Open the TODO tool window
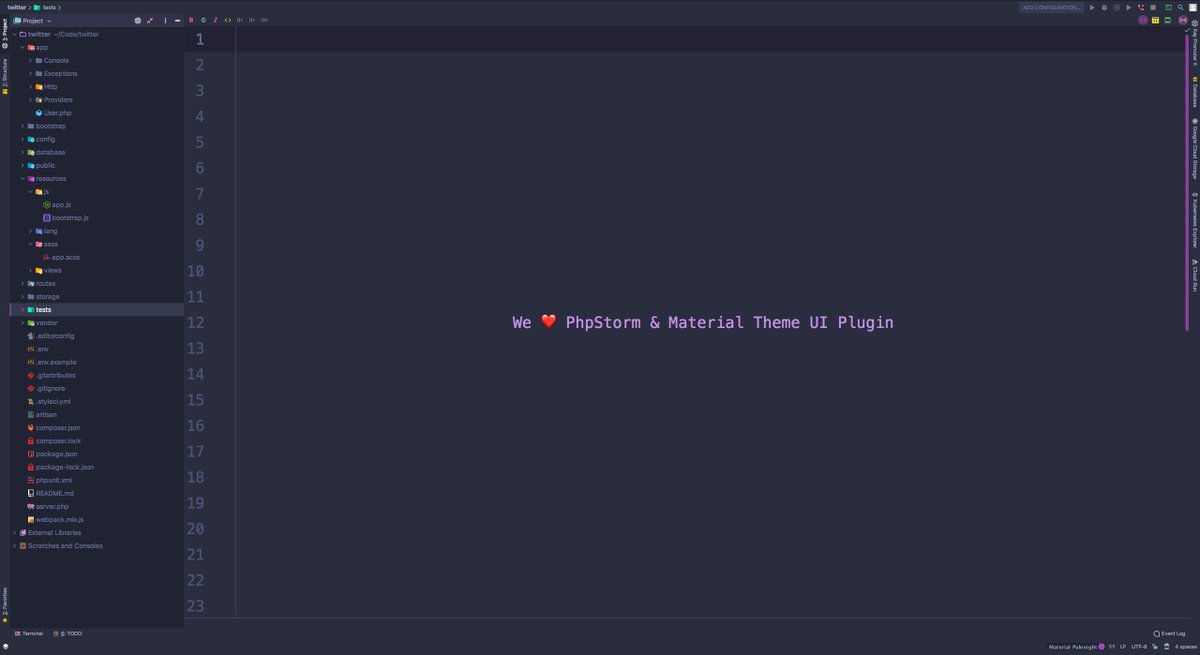The width and height of the screenshot is (1200, 655). point(68,633)
